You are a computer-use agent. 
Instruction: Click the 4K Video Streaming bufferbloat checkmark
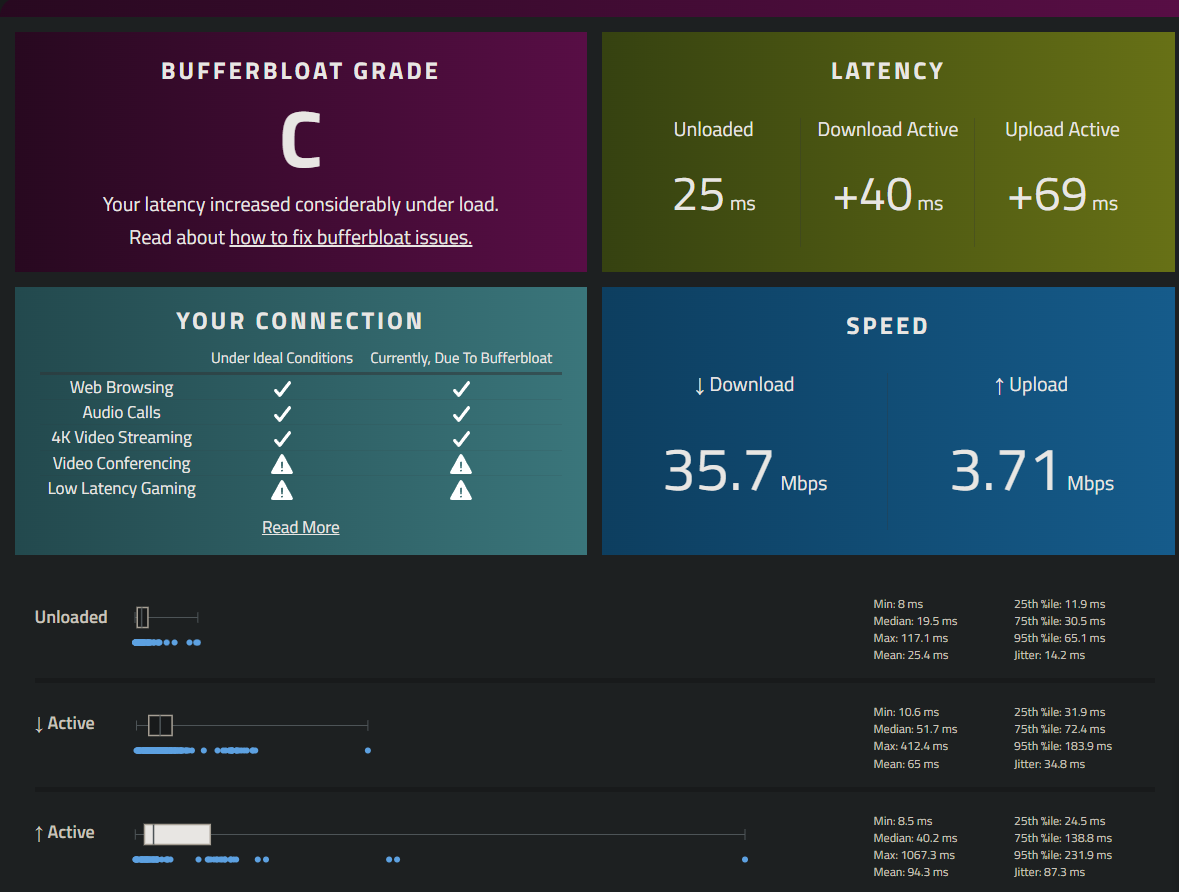(x=461, y=438)
